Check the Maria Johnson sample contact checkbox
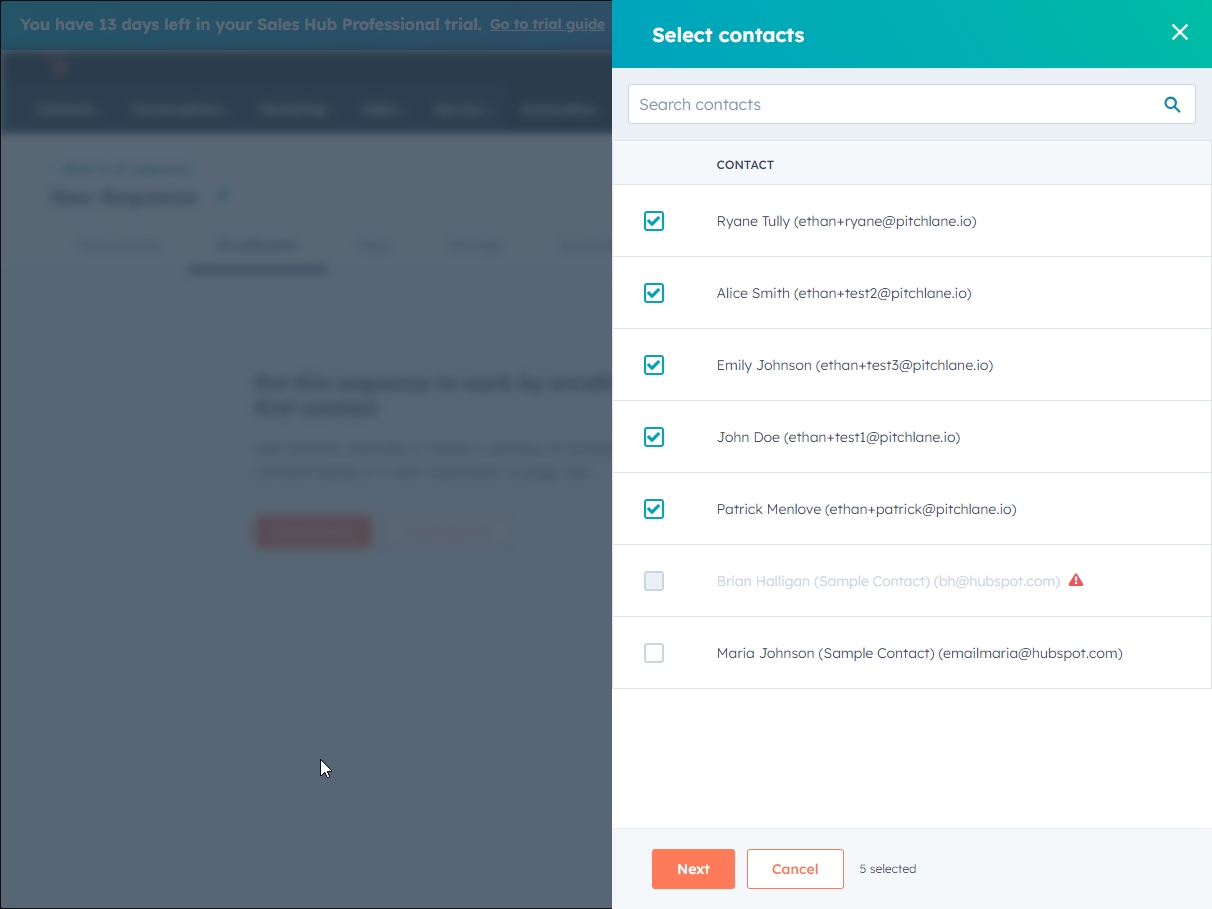Viewport: 1212px width, 909px height. click(x=654, y=653)
